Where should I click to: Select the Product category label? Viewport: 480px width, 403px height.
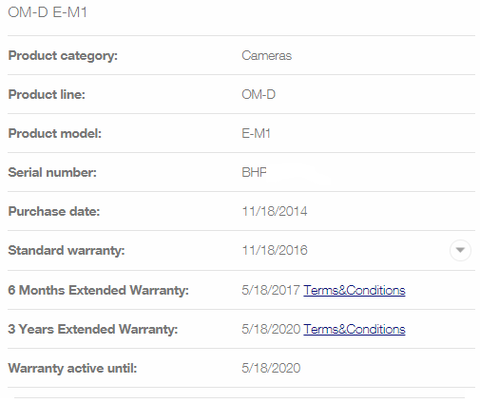[x=63, y=56]
